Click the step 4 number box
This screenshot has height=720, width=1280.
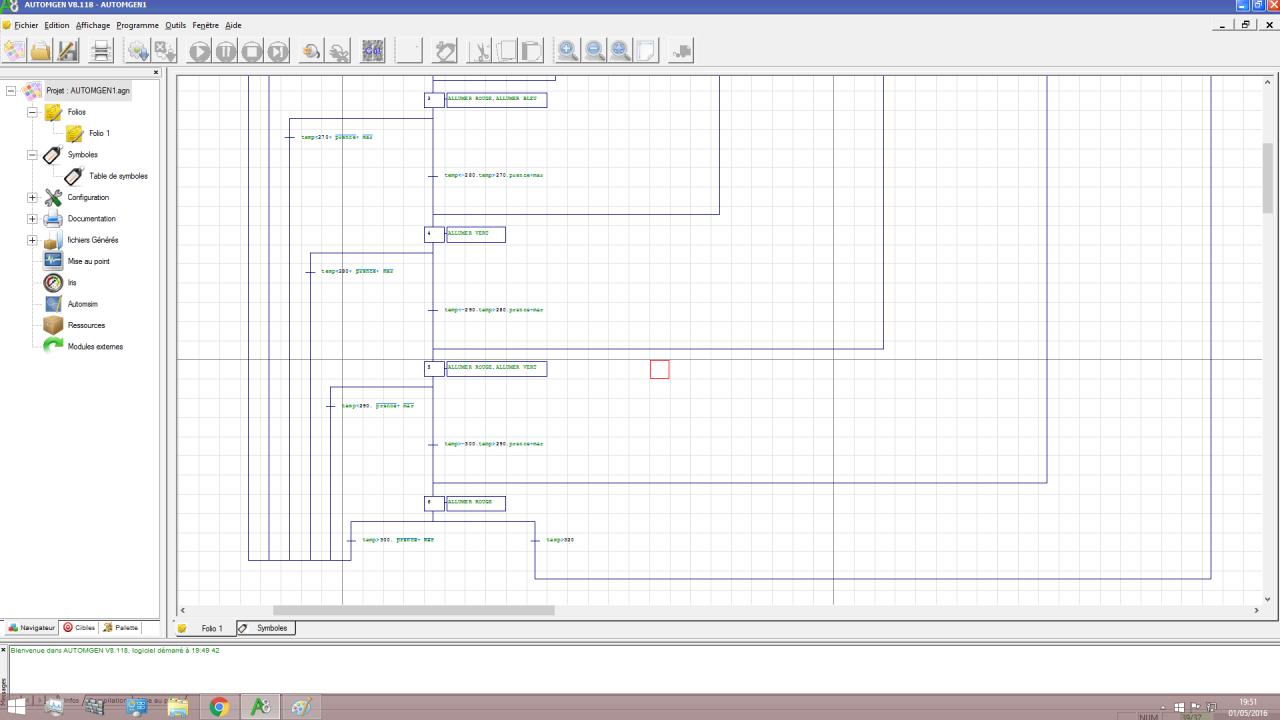434,234
